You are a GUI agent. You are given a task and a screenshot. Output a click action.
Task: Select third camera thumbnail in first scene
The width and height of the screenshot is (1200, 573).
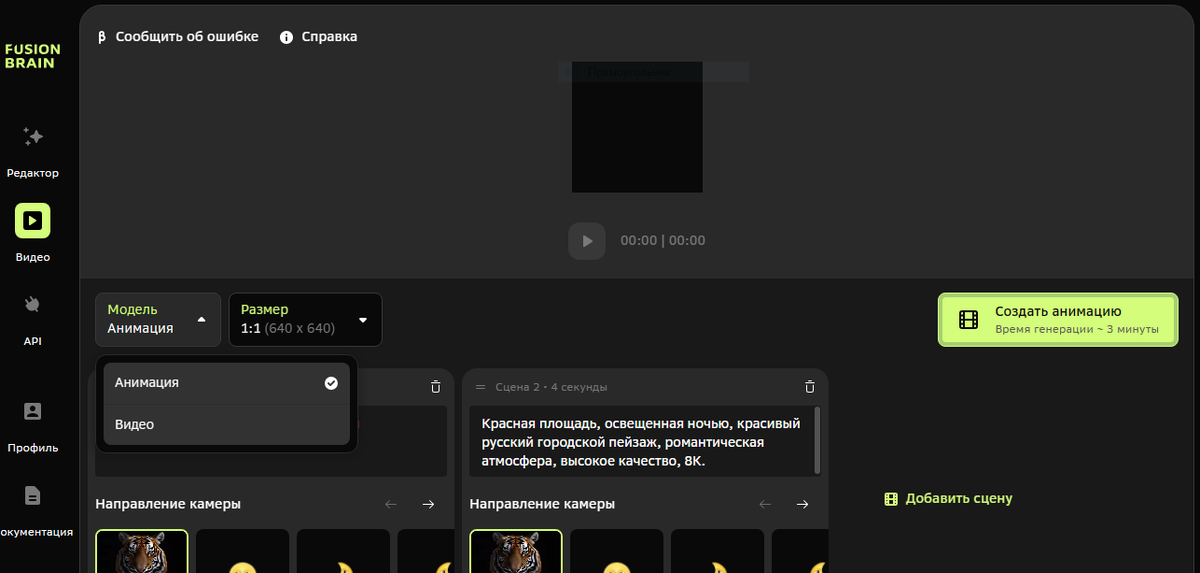coord(343,551)
